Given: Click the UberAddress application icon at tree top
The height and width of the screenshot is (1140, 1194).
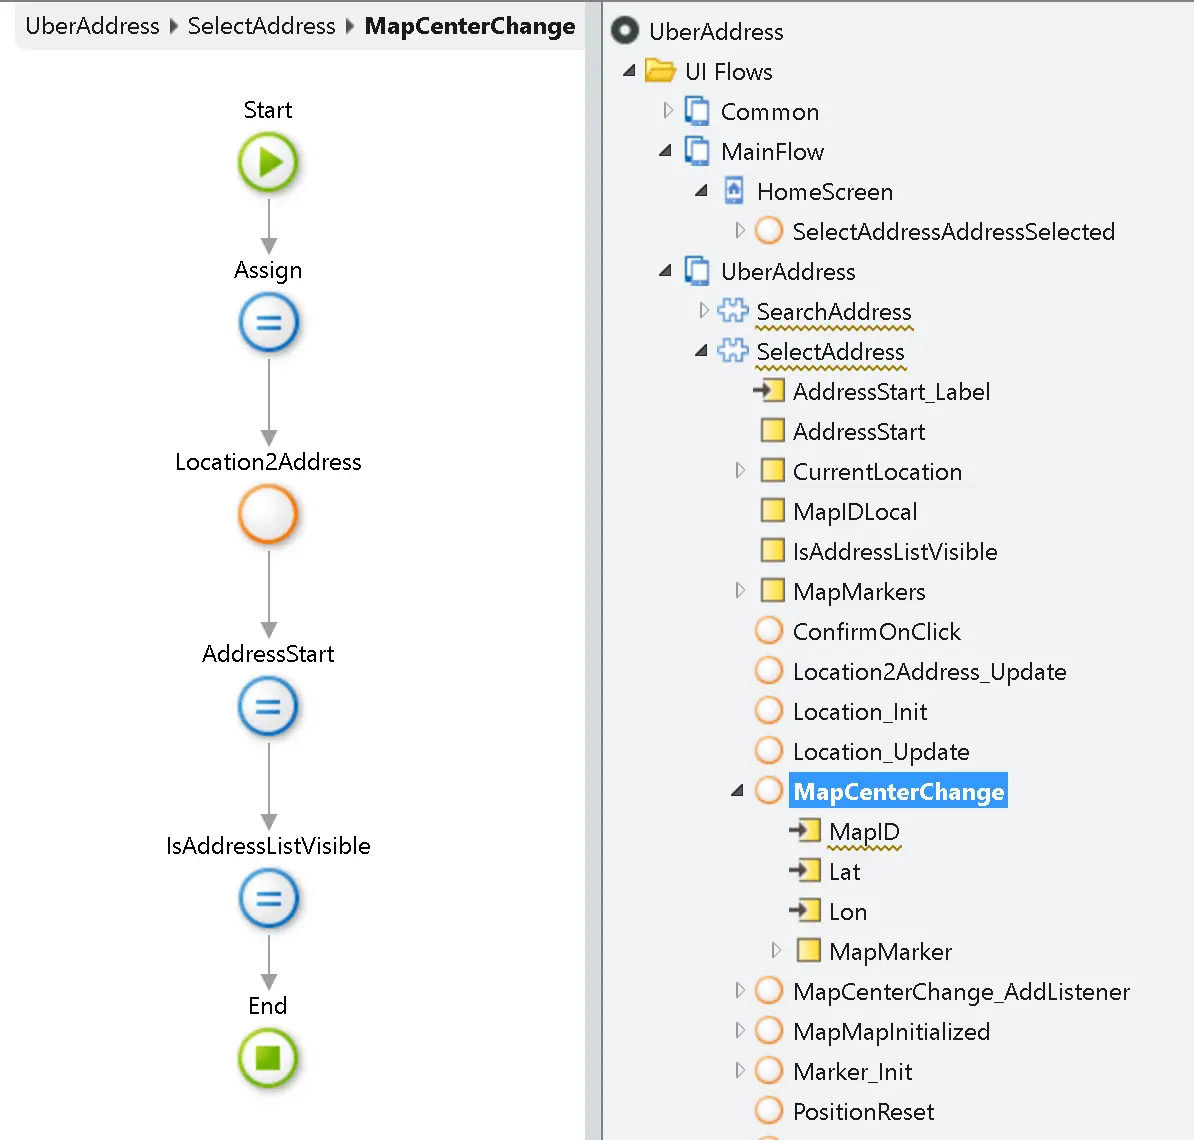Looking at the screenshot, I should click(623, 31).
